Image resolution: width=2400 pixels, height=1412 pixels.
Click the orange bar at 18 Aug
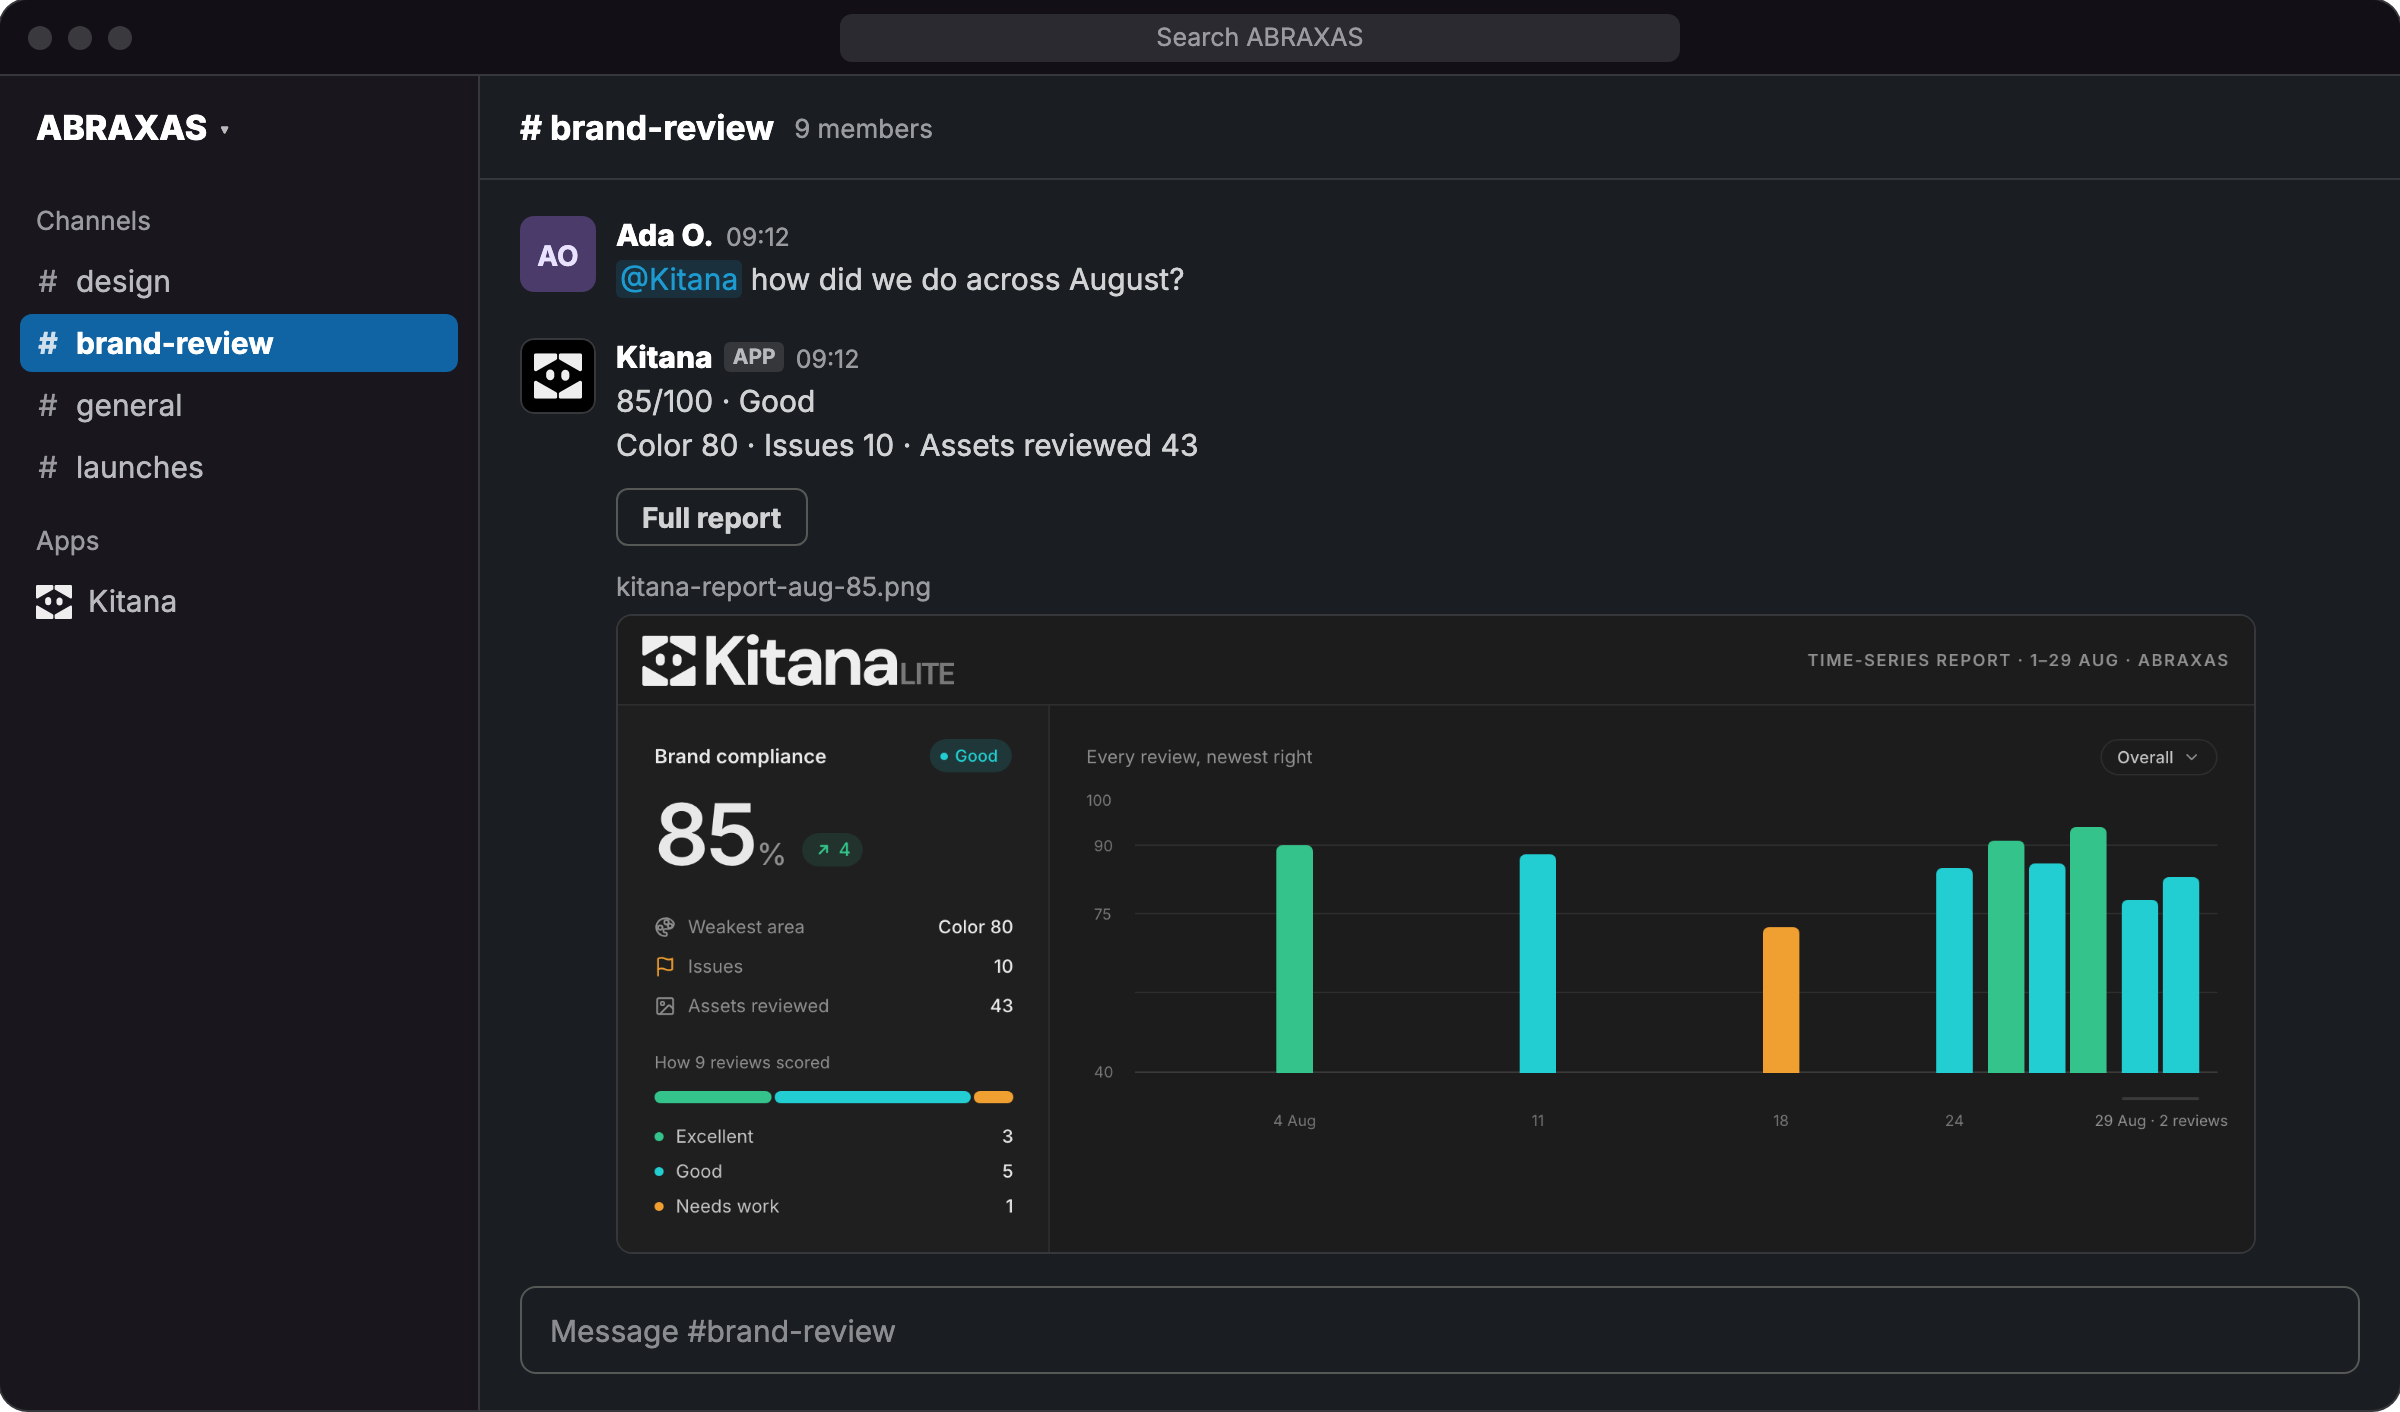point(1781,1000)
